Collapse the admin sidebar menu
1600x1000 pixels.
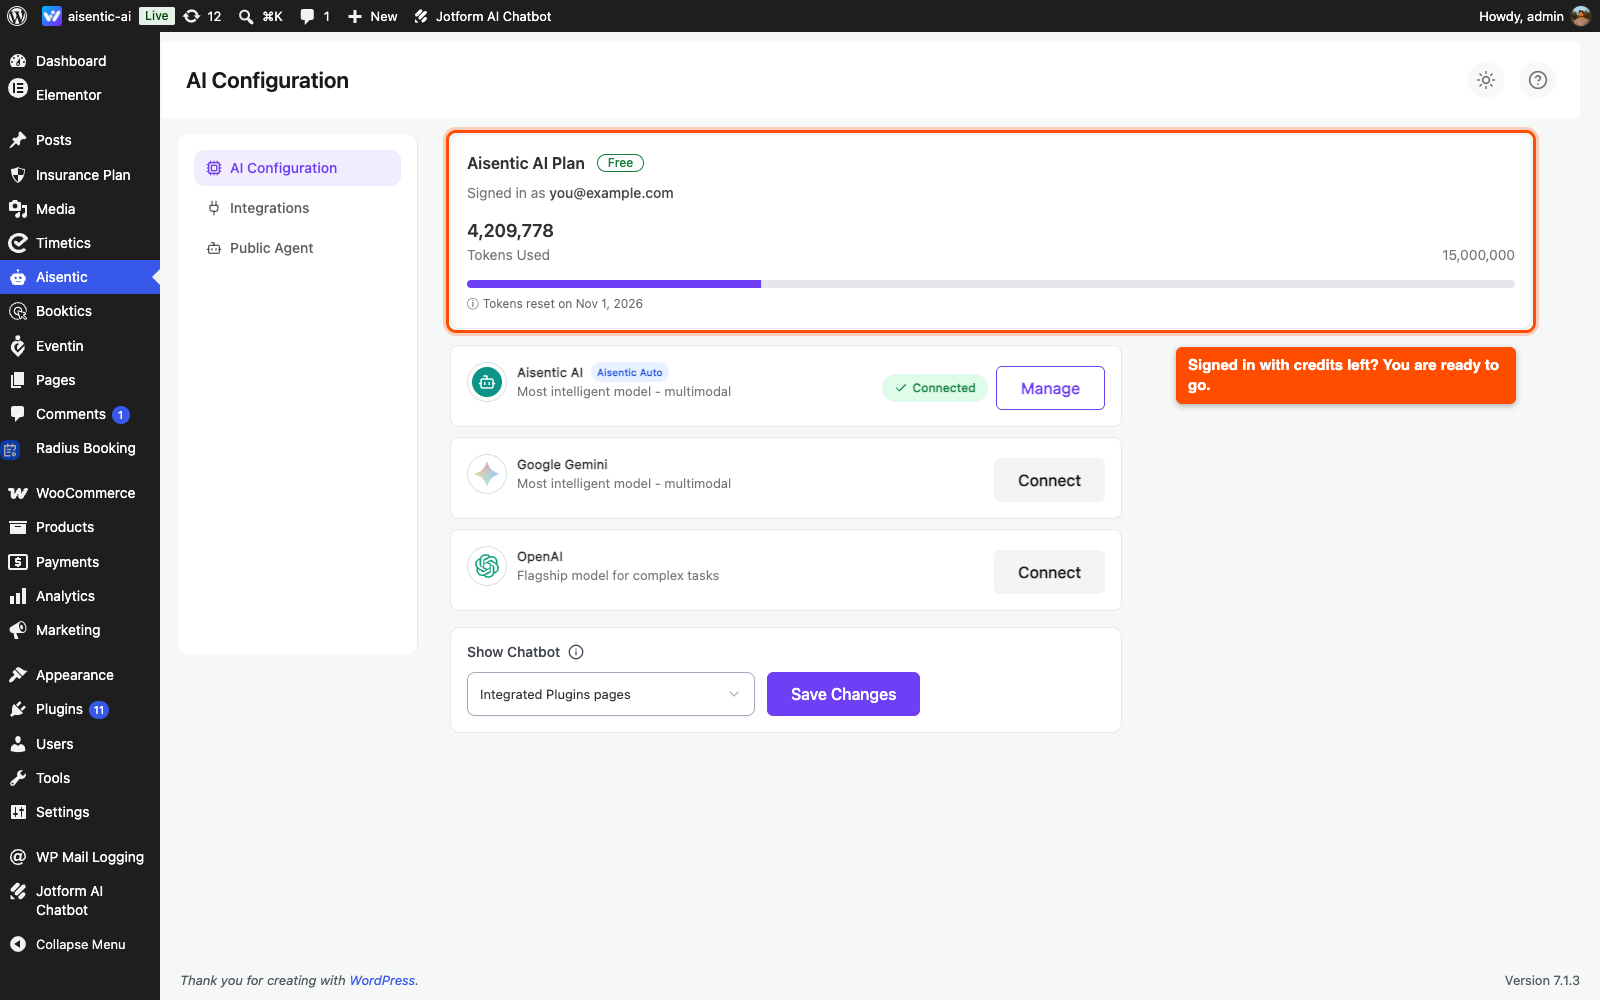click(x=80, y=944)
